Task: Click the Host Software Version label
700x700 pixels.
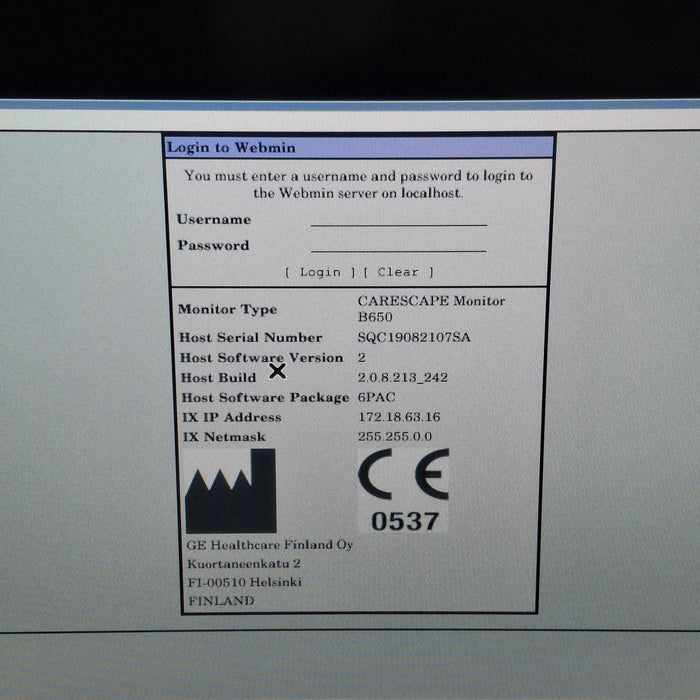Action: pos(261,358)
